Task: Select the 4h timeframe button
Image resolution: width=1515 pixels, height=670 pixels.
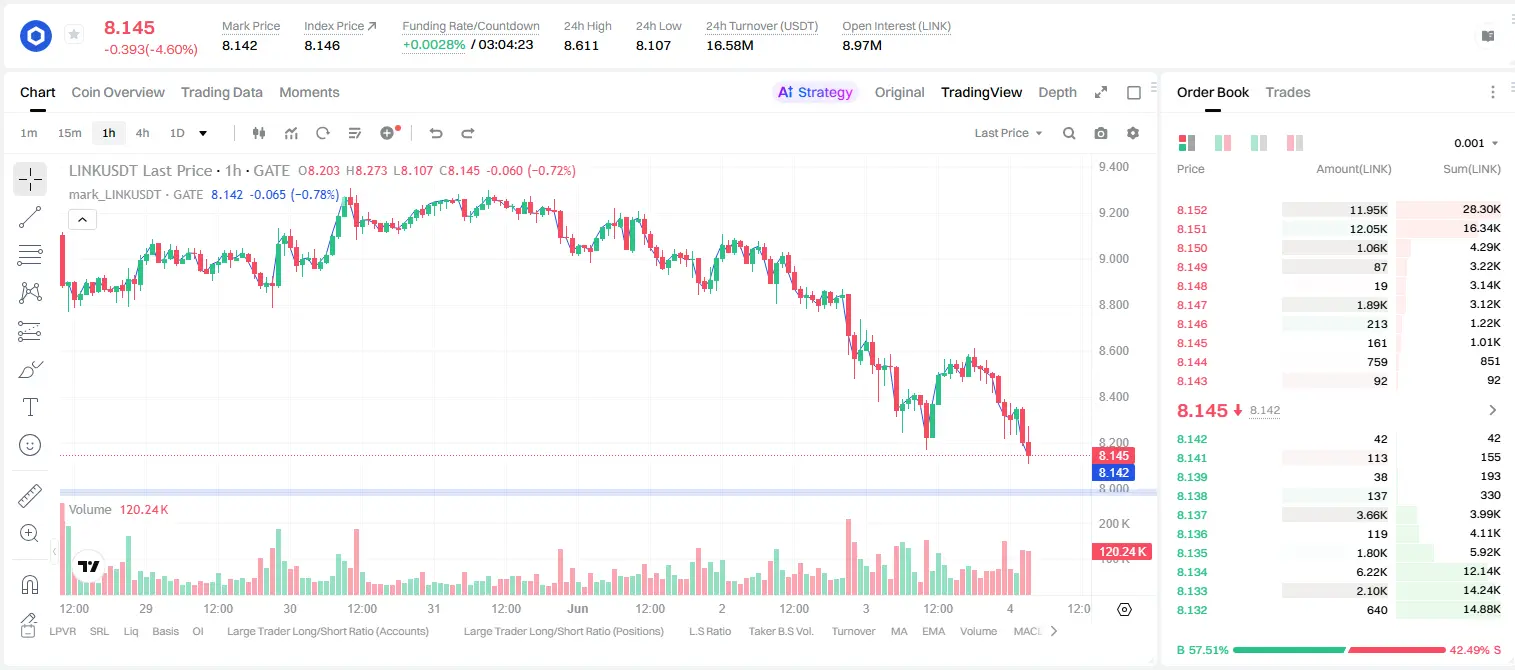Action: (x=142, y=133)
